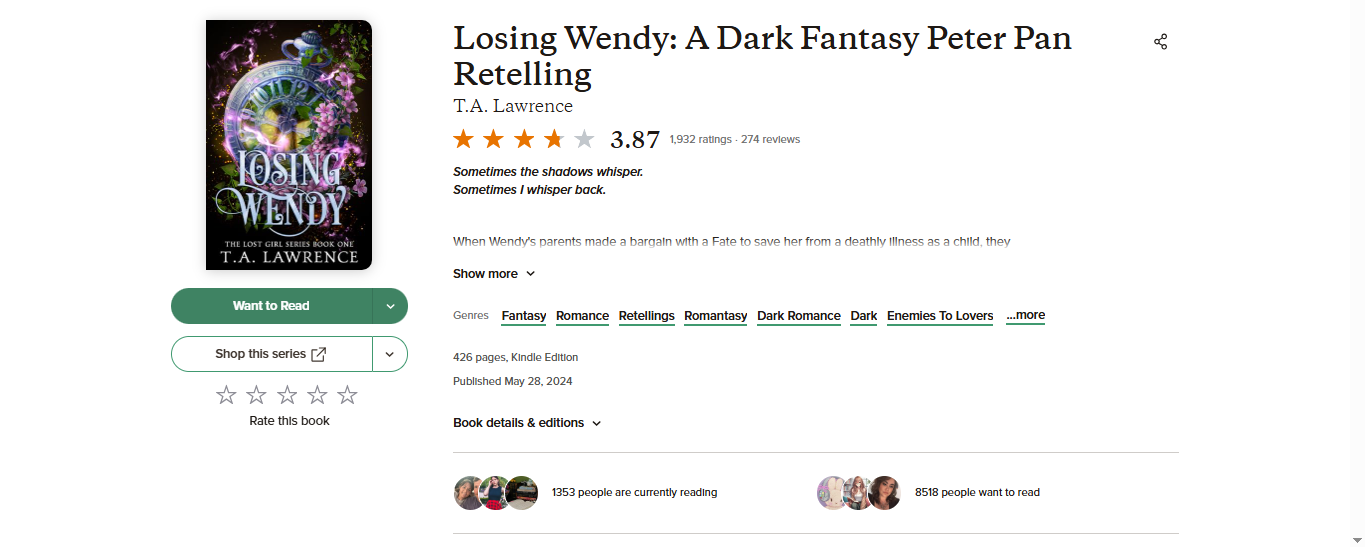The image size is (1365, 547).
Task: Rate this book one star
Action: tap(226, 395)
